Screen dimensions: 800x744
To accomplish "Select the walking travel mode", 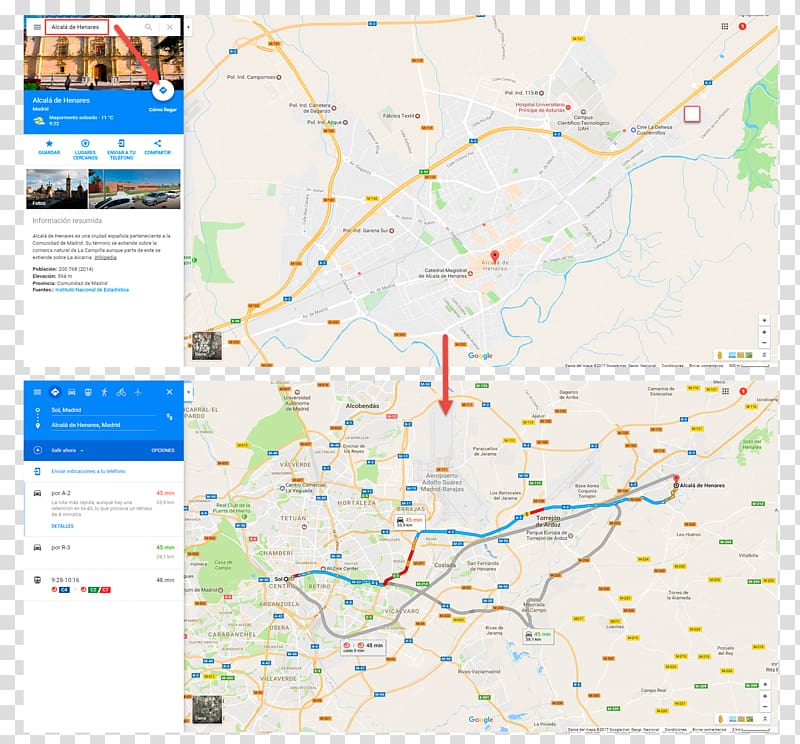I will pyautogui.click(x=104, y=392).
